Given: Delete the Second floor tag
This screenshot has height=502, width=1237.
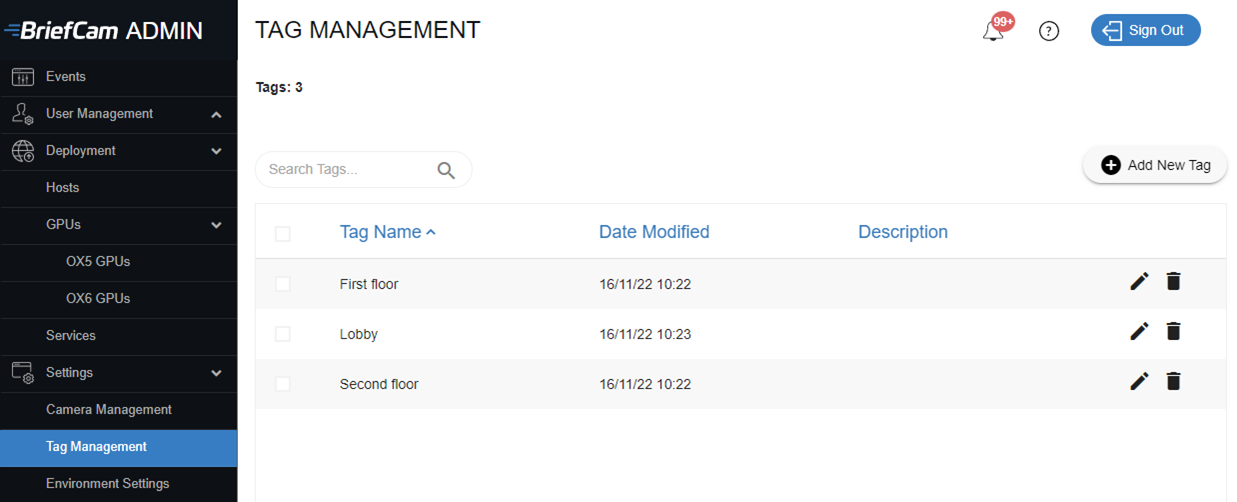Looking at the screenshot, I should (1174, 381).
